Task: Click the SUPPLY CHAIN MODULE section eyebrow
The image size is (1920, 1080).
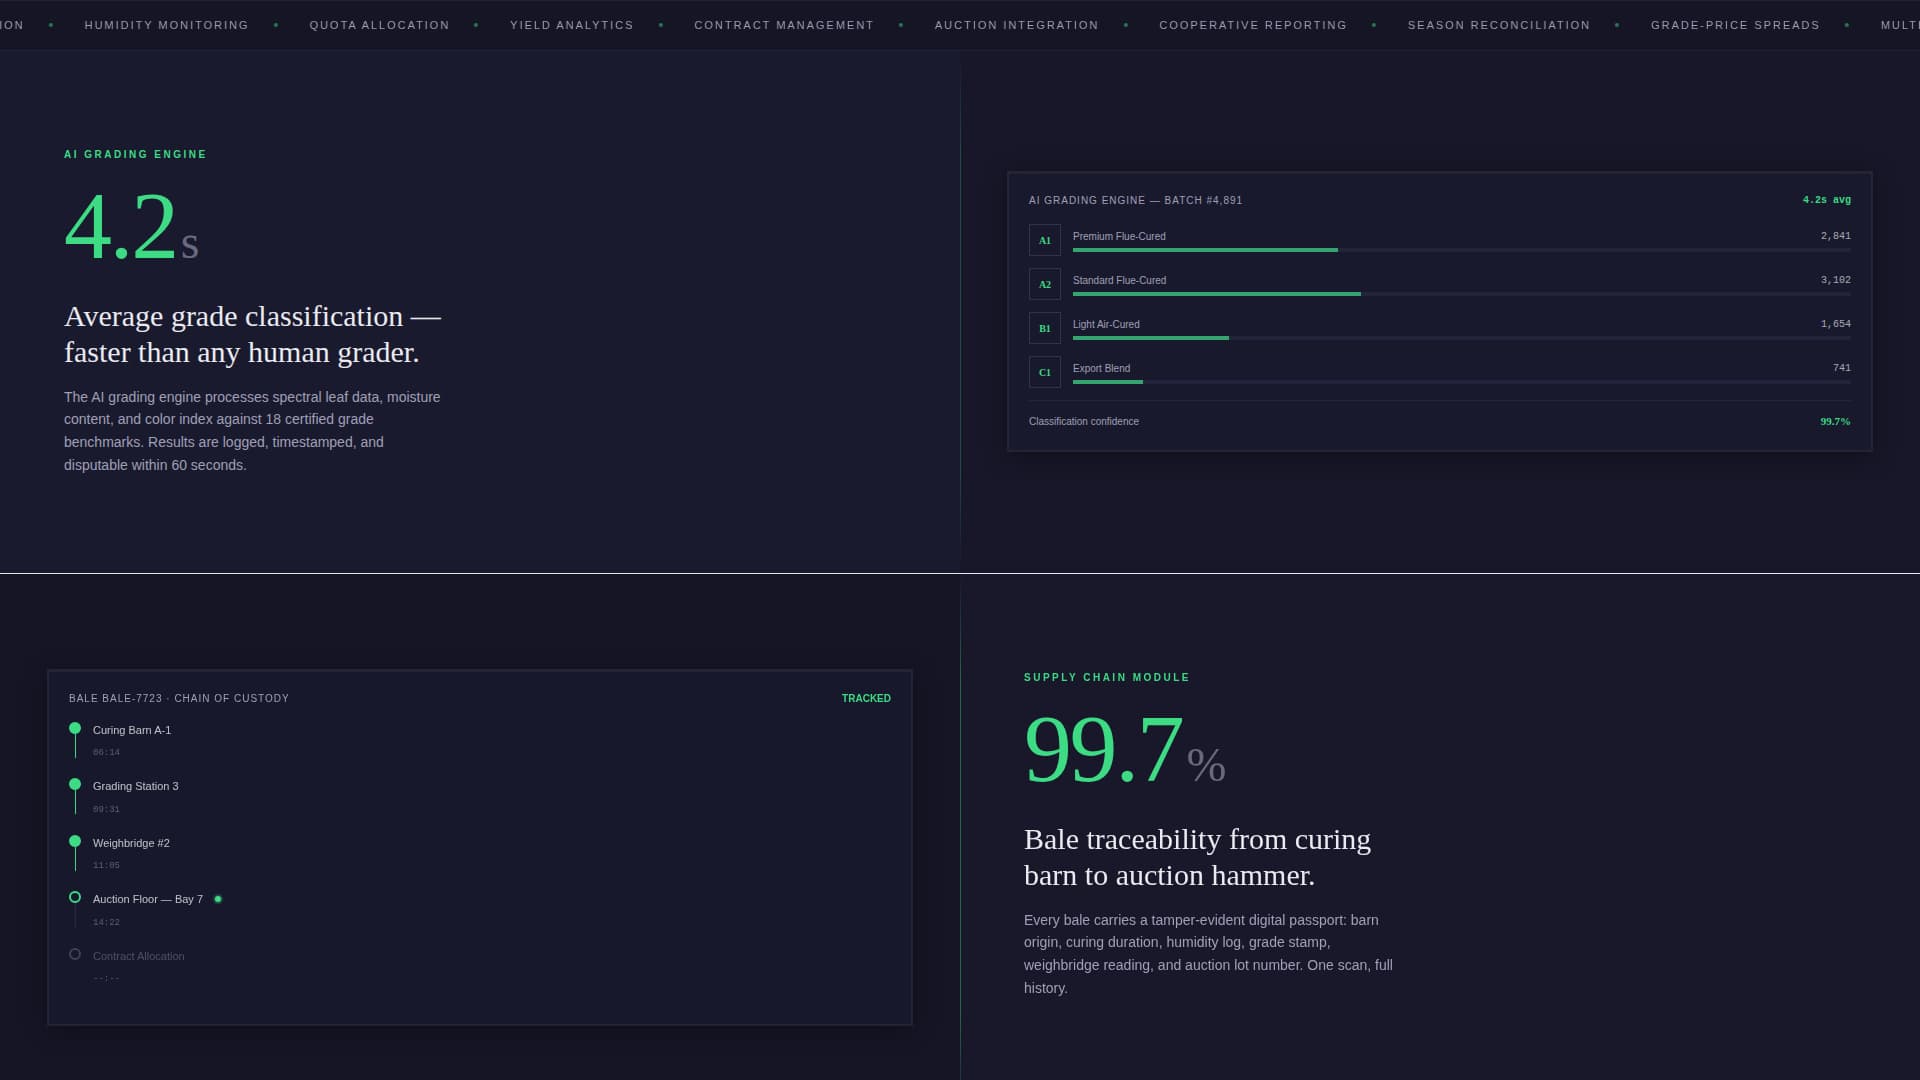Action: pyautogui.click(x=1107, y=677)
